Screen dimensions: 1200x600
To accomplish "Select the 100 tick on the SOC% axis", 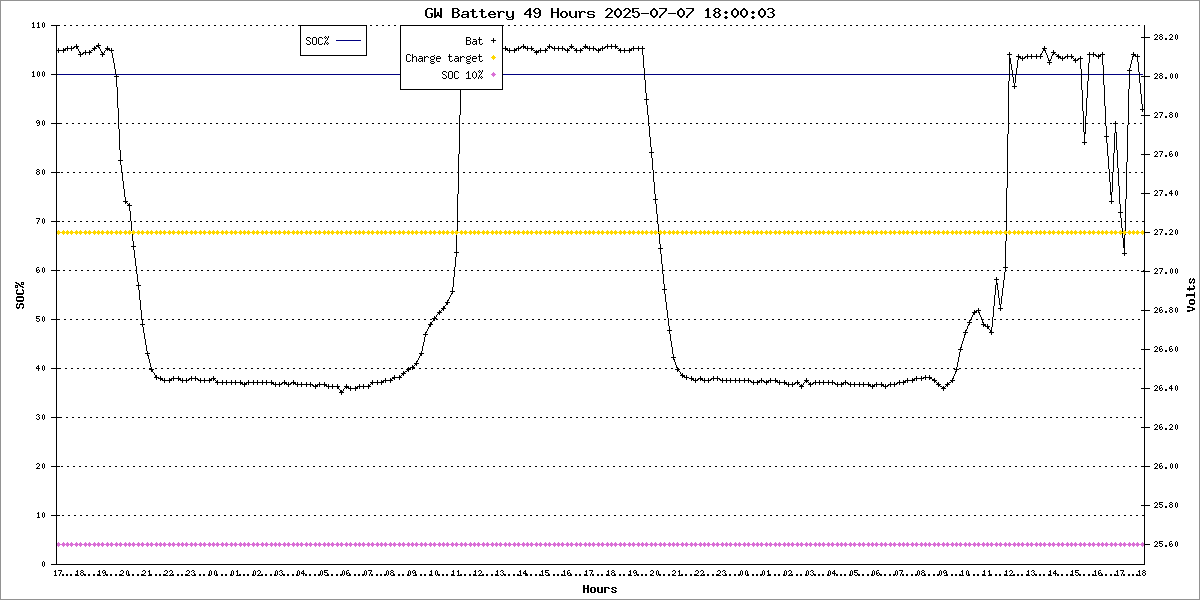I will (39, 74).
